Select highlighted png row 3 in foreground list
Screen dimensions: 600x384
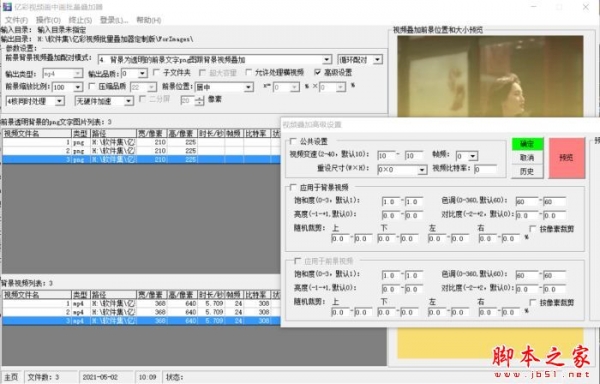point(141,159)
